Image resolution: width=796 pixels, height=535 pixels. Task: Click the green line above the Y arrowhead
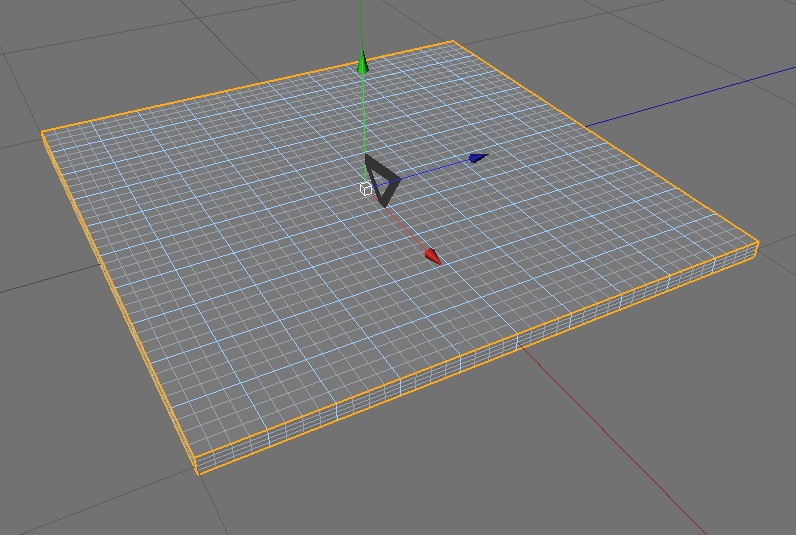click(363, 25)
